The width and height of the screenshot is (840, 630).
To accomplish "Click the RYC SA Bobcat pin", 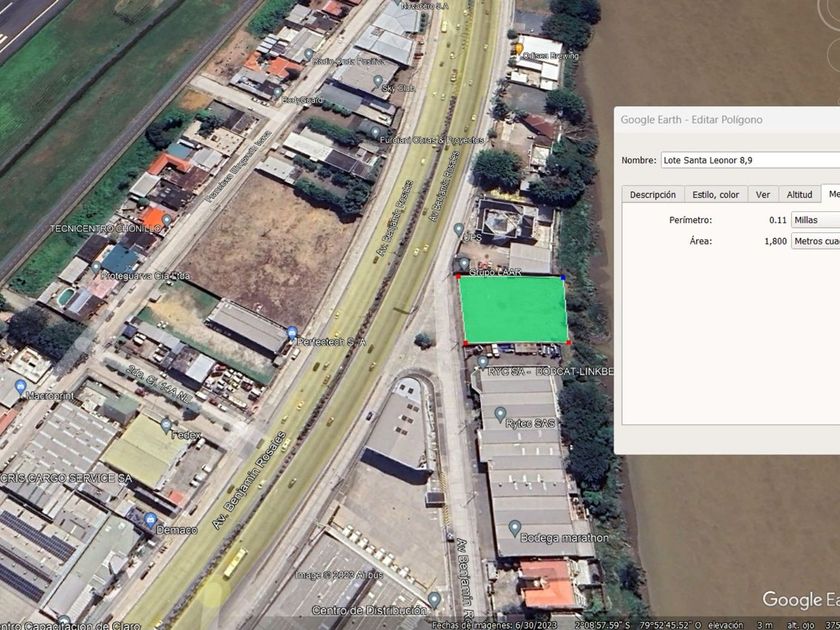I will [x=483, y=362].
